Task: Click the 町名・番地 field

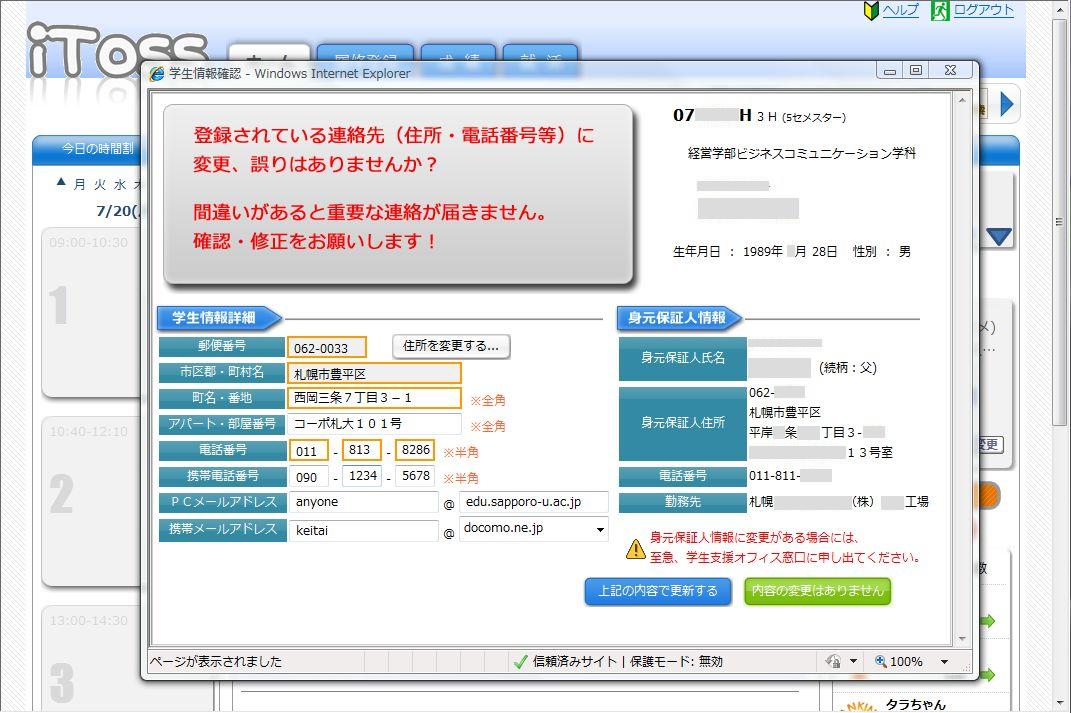Action: click(x=374, y=398)
